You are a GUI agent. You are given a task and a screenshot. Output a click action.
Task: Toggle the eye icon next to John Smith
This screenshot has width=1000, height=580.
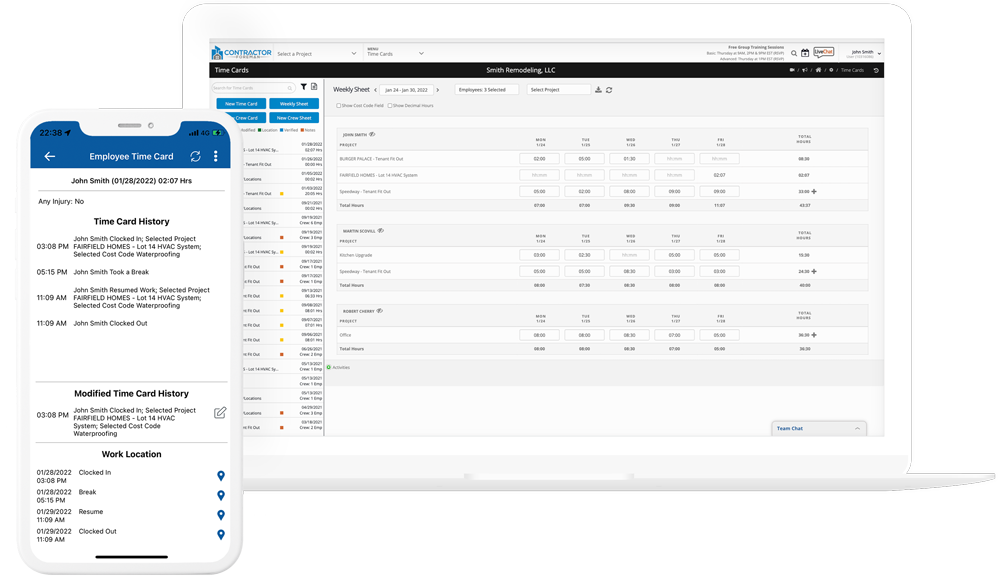(x=373, y=134)
